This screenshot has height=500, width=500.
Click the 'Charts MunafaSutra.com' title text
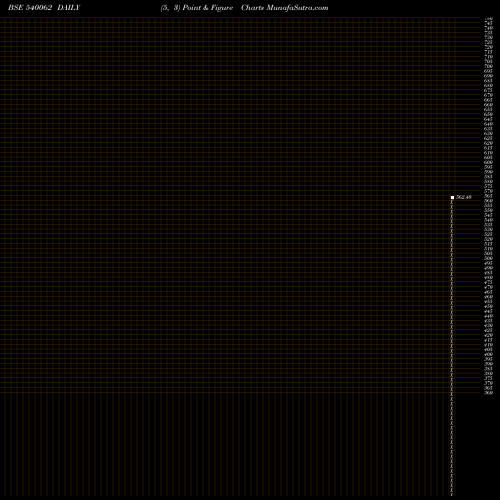click(285, 8)
